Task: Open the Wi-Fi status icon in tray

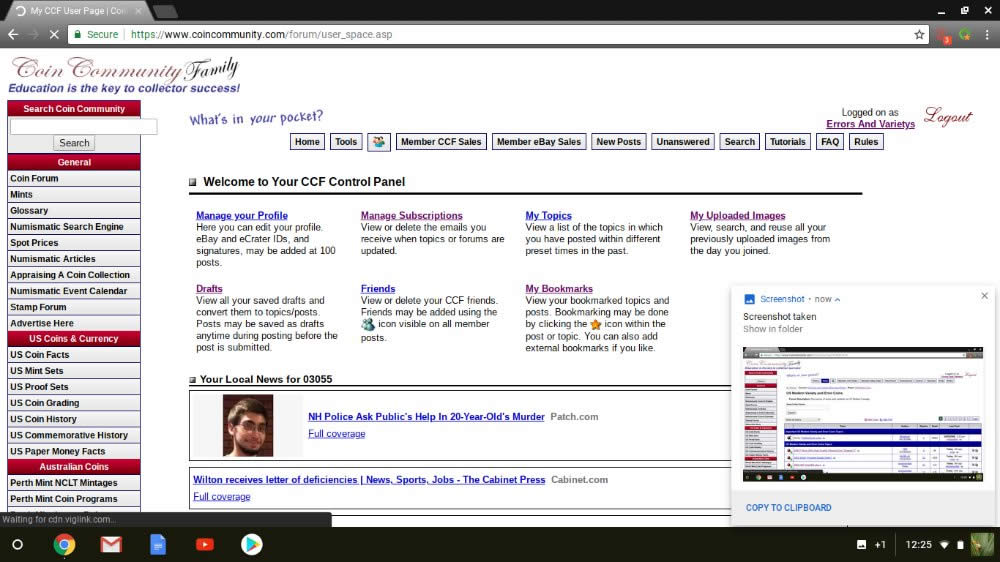Action: click(944, 545)
